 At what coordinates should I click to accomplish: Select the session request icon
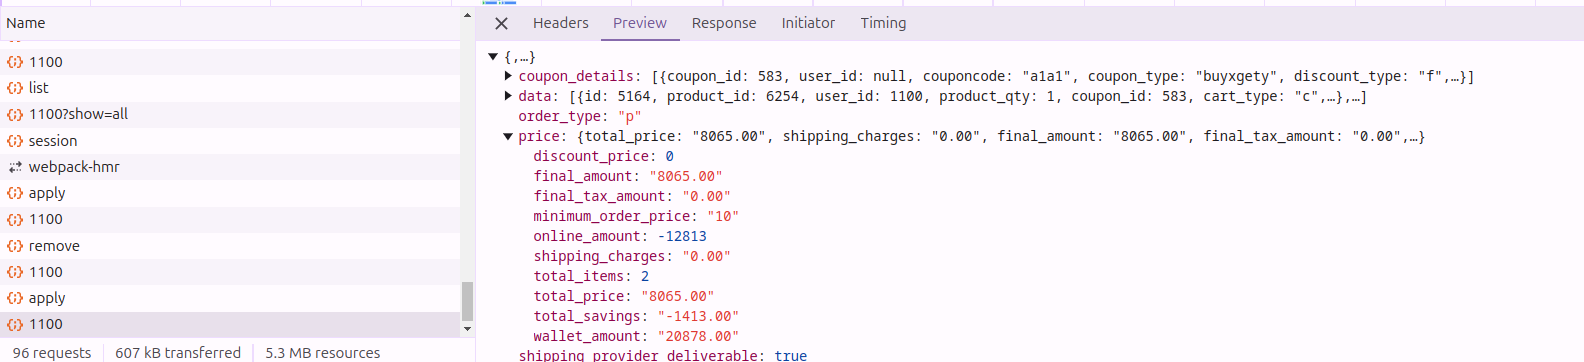[15, 141]
